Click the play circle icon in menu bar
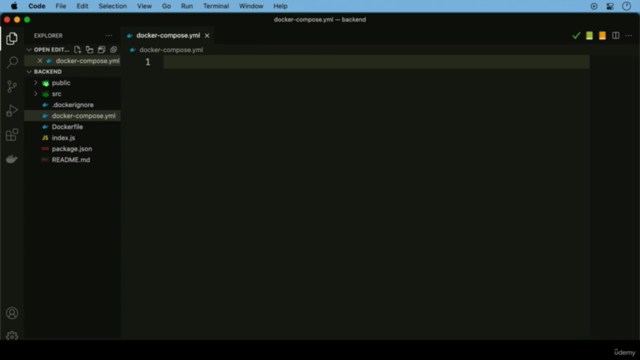Image resolution: width=640 pixels, height=360 pixels. point(594,6)
